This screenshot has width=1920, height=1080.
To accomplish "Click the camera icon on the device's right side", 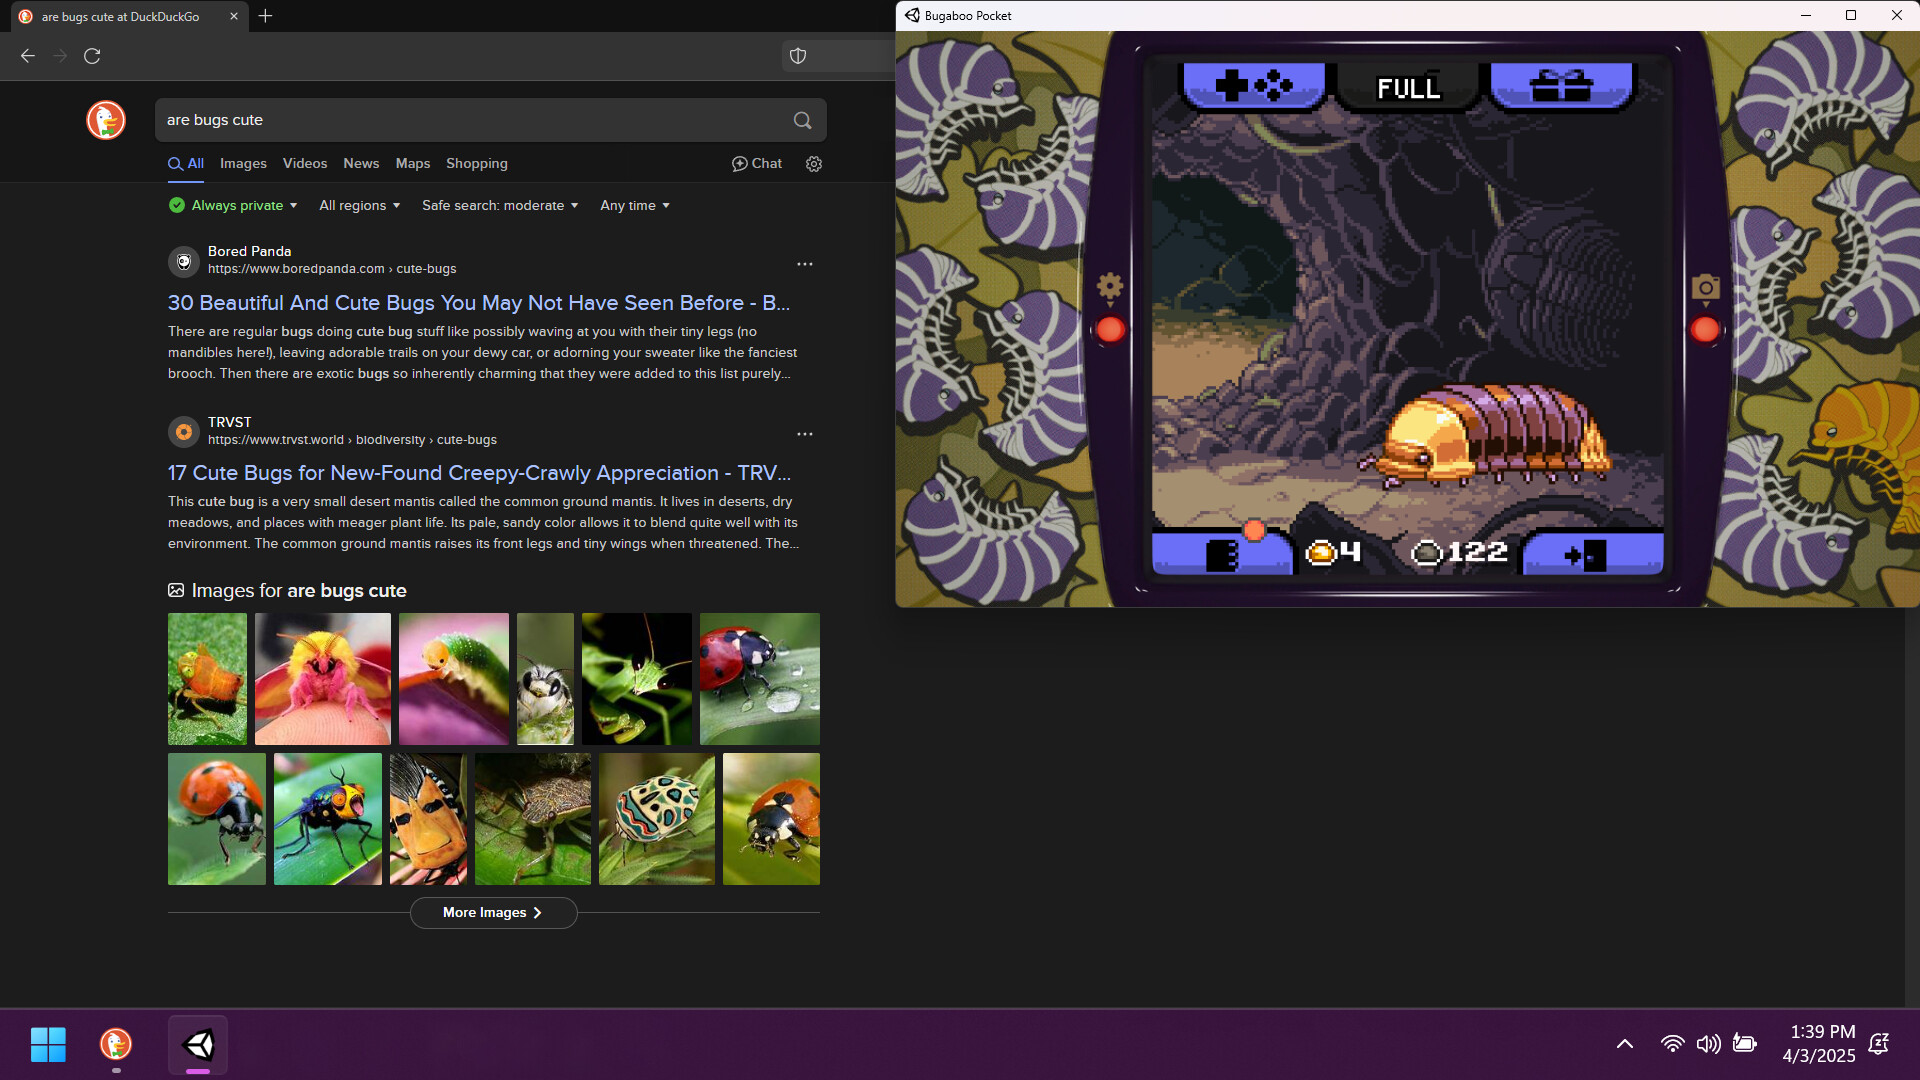I will click(x=1705, y=287).
